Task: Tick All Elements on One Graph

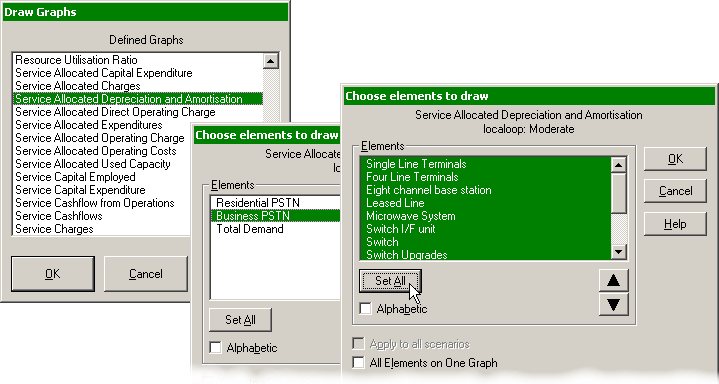Action: [x=359, y=362]
